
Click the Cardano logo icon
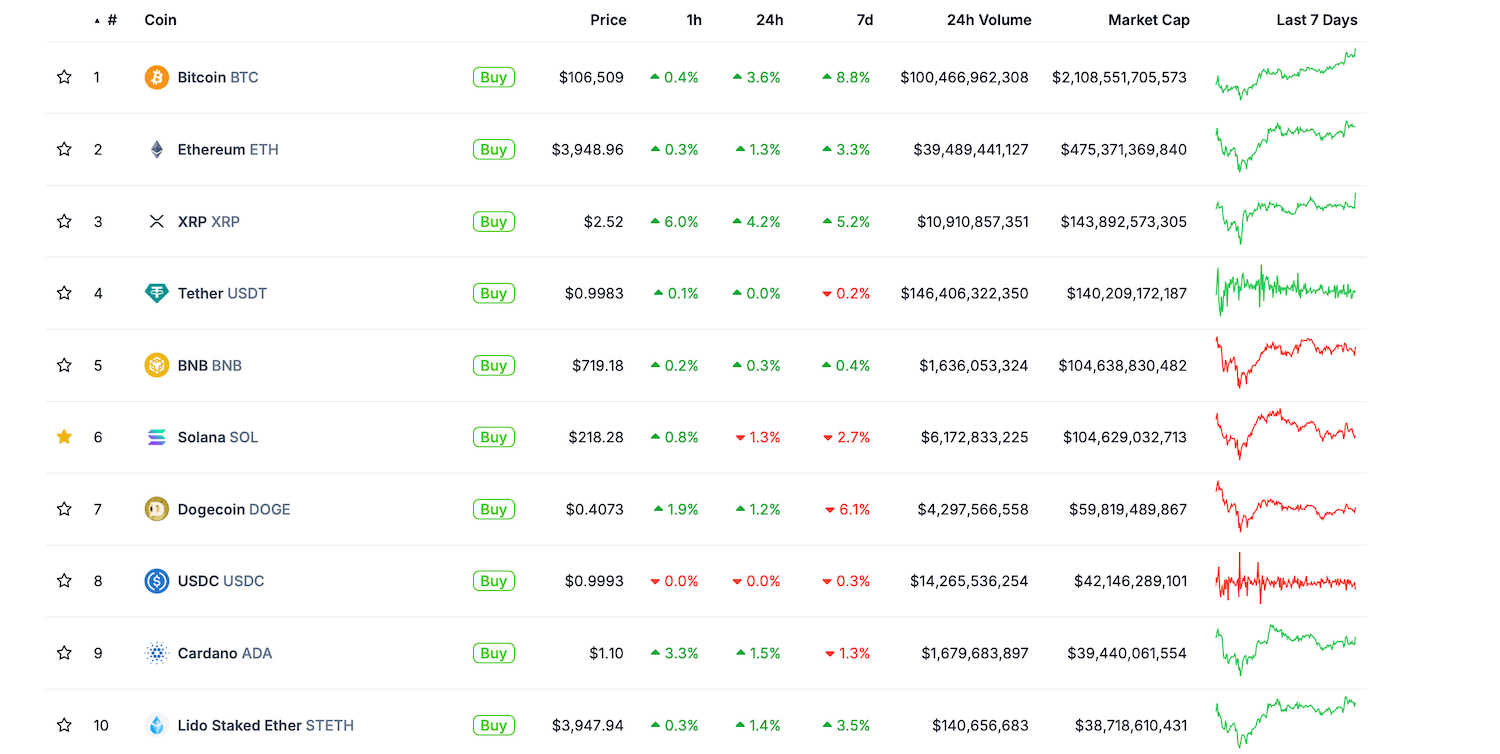point(157,653)
